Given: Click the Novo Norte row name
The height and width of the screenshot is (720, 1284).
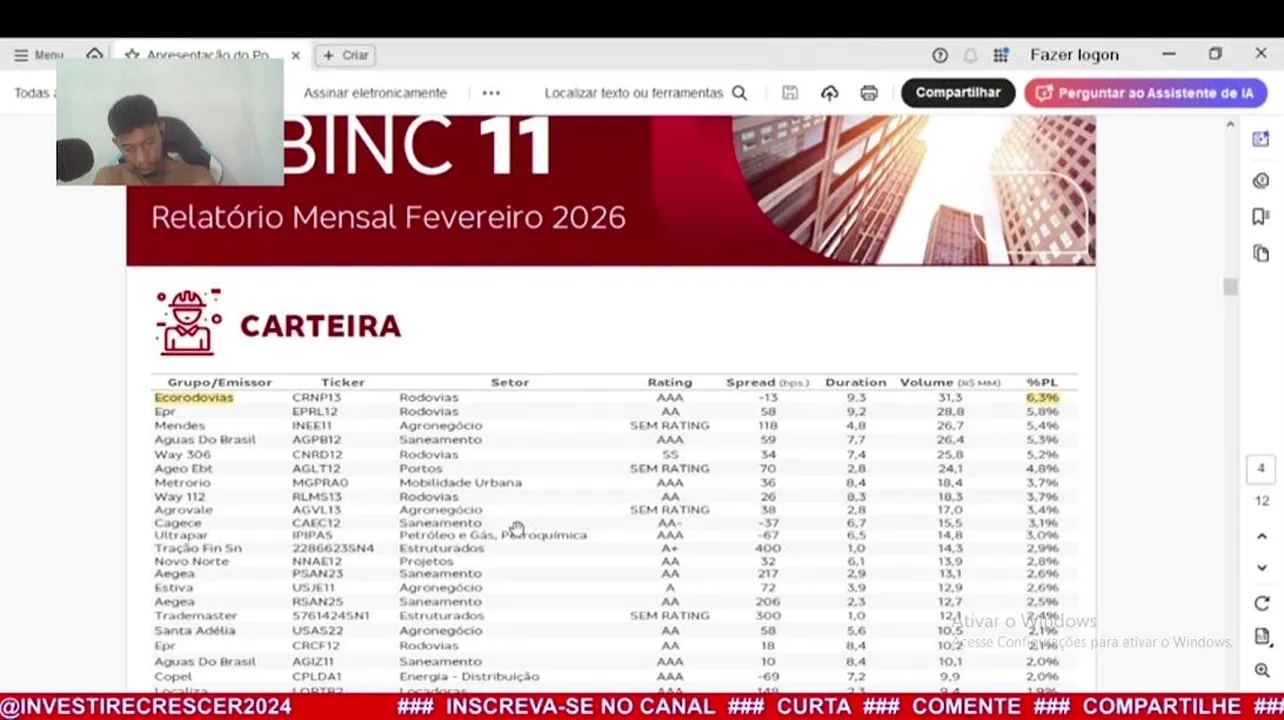Looking at the screenshot, I should (x=191, y=562).
